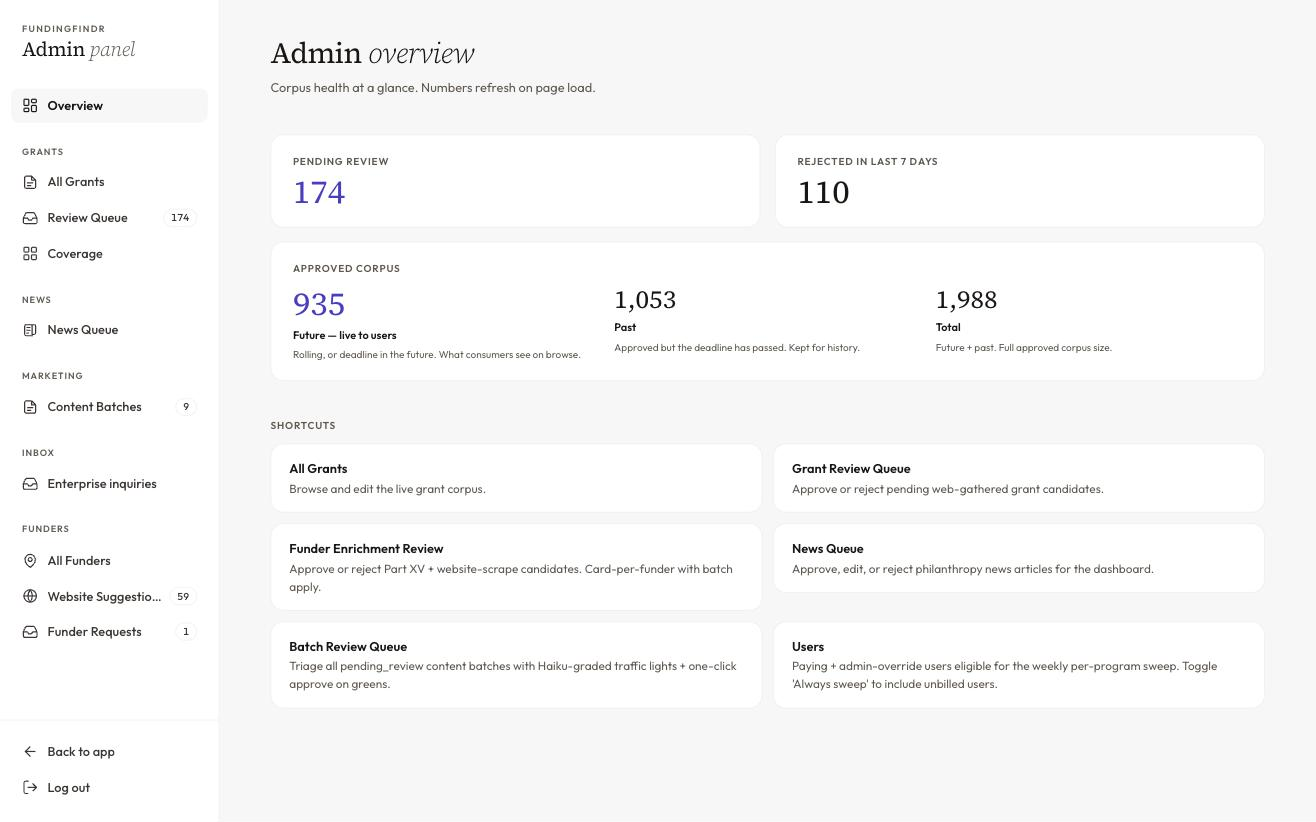
Task: Open the Batch Review Queue shortcut
Action: (516, 665)
